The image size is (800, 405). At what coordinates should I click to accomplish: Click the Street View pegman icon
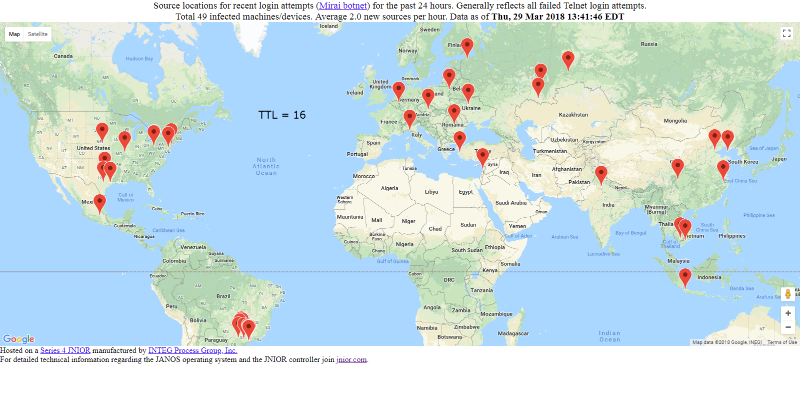click(788, 294)
